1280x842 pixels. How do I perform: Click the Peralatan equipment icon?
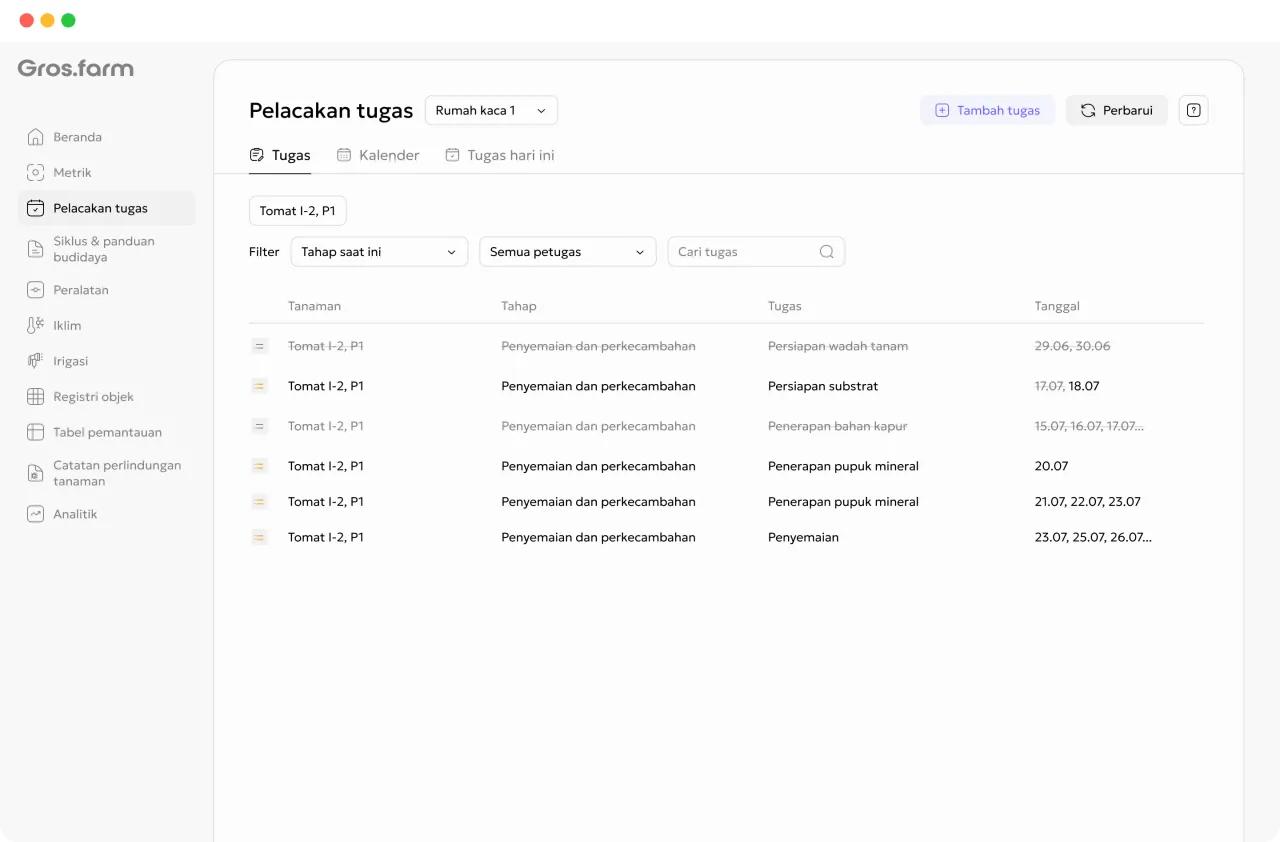[x=35, y=290]
